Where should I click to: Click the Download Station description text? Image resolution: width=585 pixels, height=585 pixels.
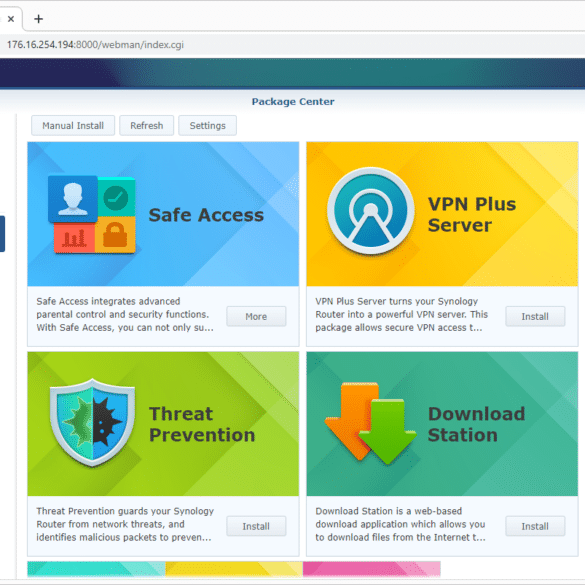click(400, 524)
